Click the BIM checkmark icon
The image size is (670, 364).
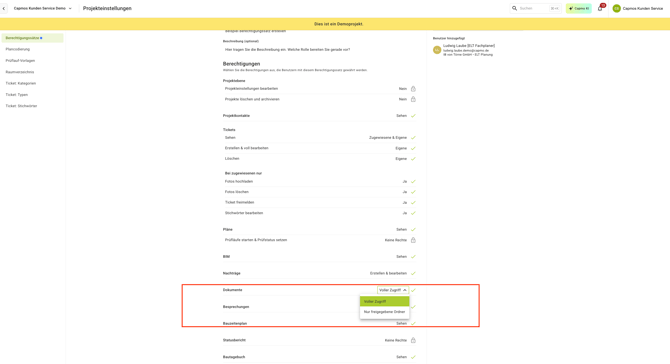(x=413, y=257)
